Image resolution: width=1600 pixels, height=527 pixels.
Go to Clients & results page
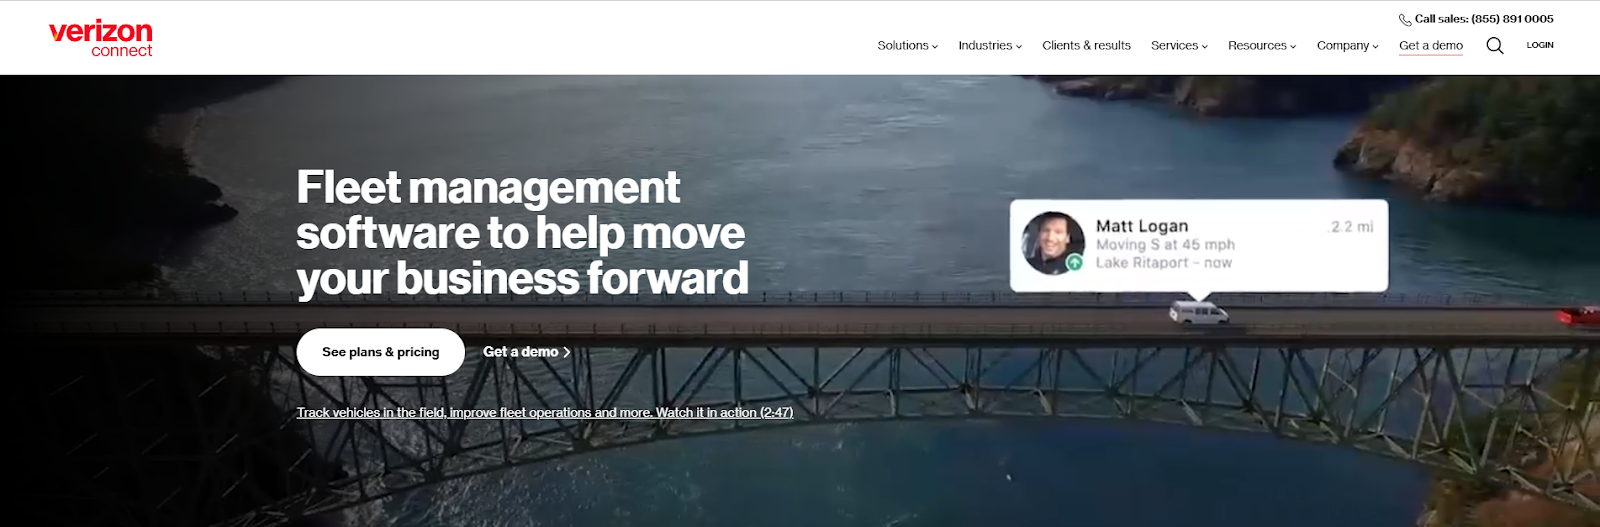click(1086, 45)
